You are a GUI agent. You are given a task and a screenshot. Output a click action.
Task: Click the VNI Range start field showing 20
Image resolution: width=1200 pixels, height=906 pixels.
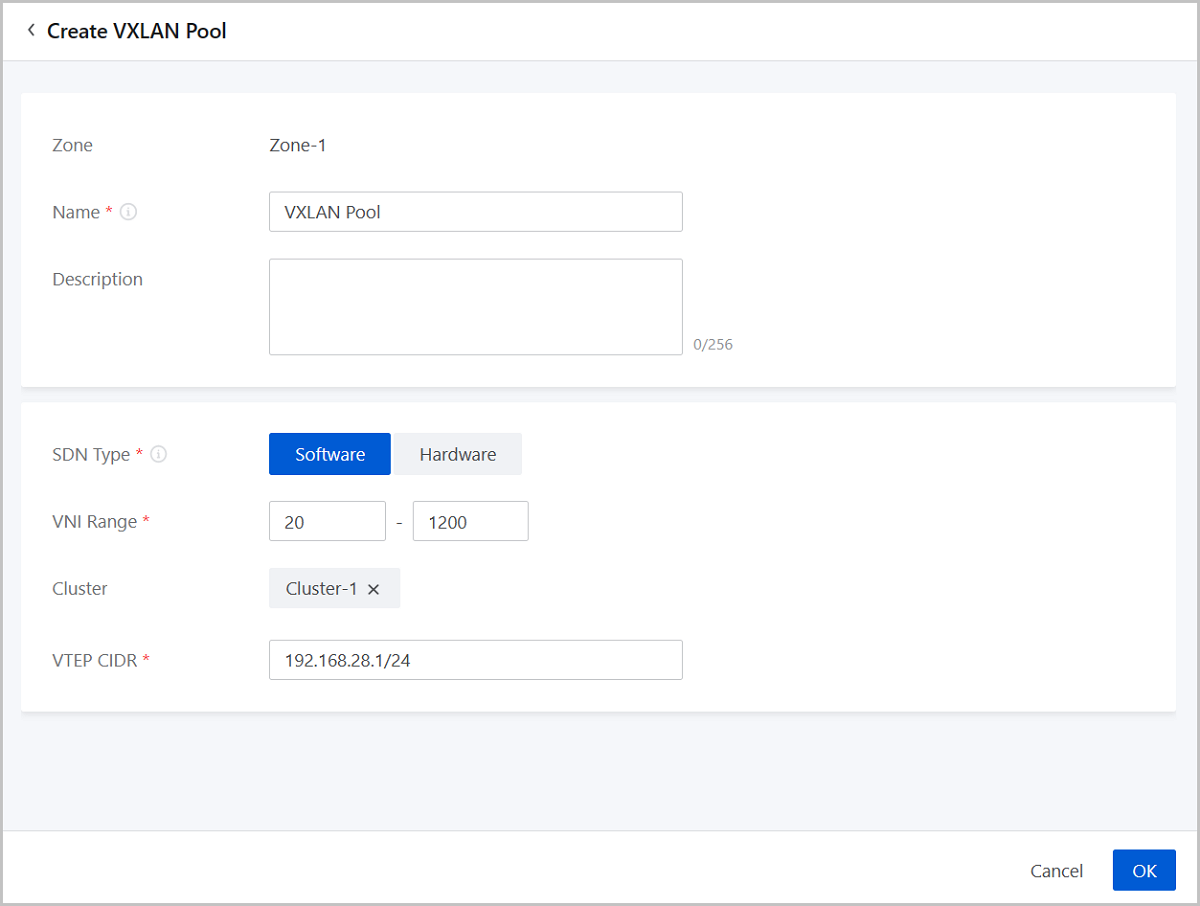click(x=327, y=522)
